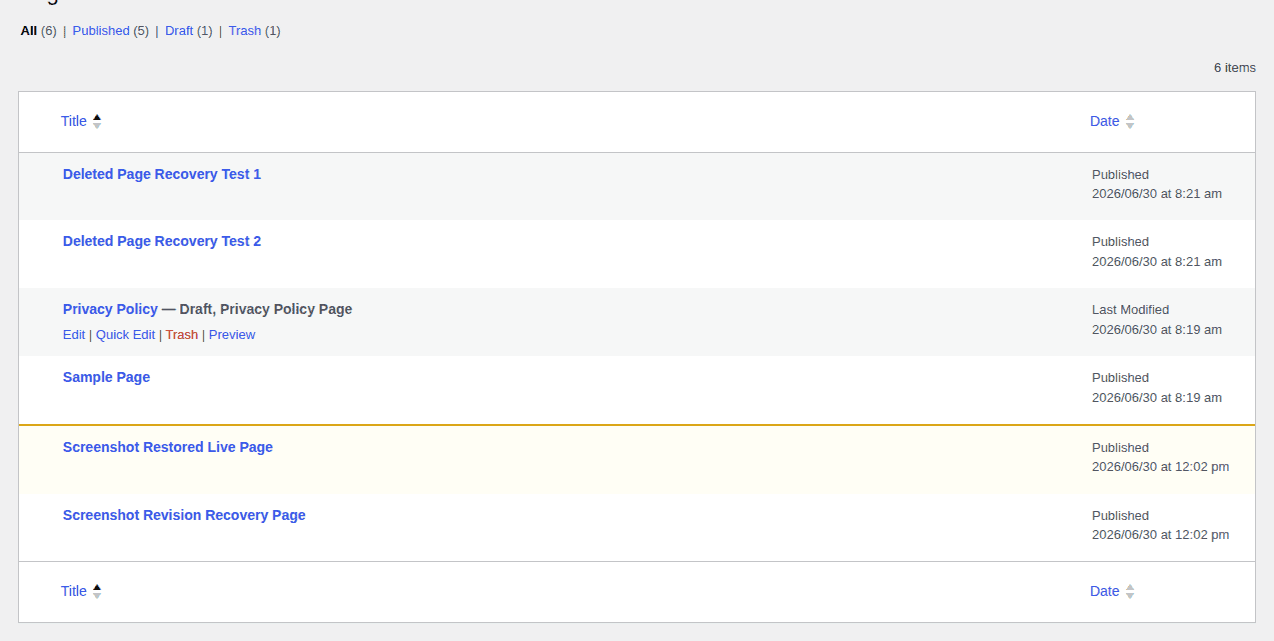1274x641 pixels.
Task: Filter pages by Draft status
Action: [179, 31]
